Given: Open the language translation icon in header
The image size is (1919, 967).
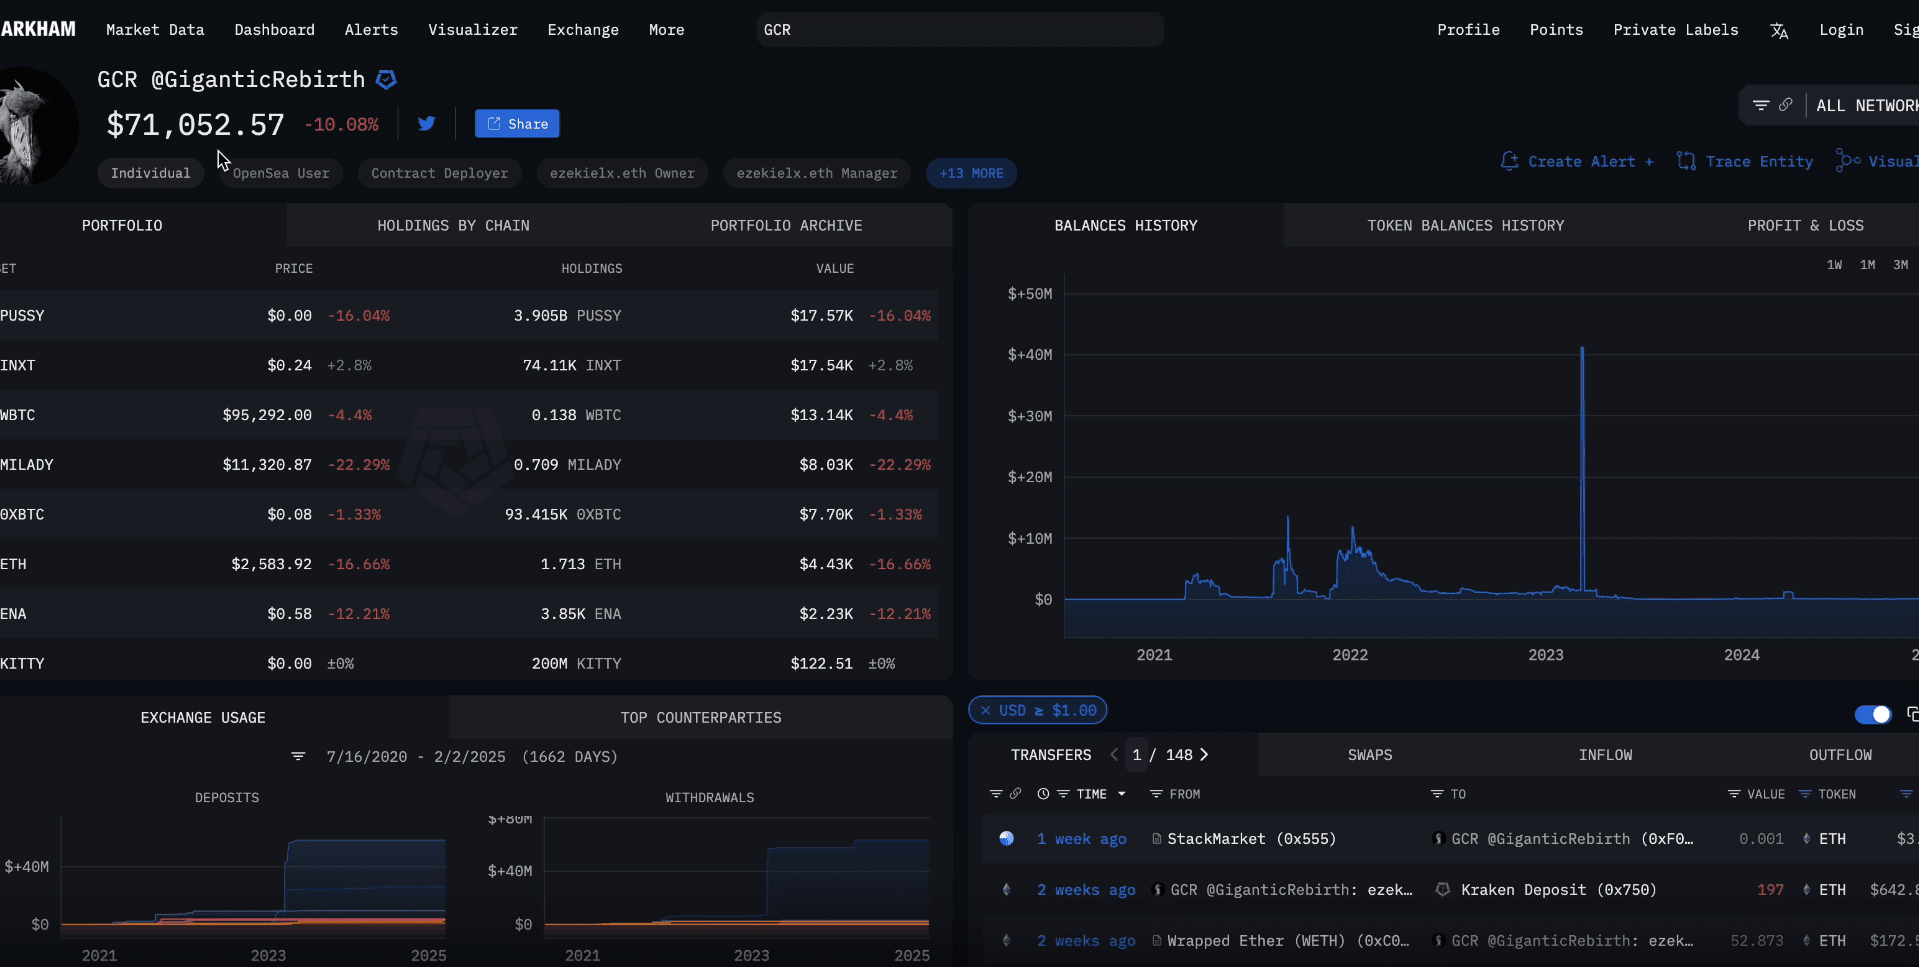Looking at the screenshot, I should pyautogui.click(x=1779, y=31).
